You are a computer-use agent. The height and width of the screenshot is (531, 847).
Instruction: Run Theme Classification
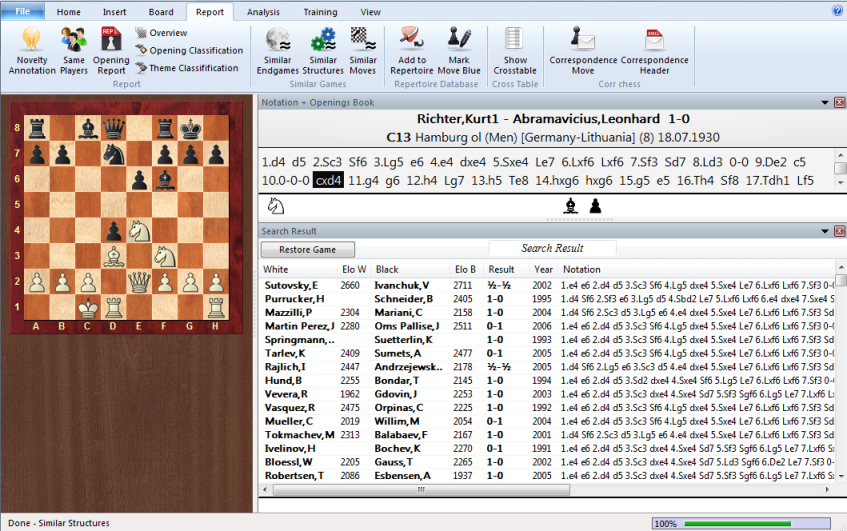coord(187,68)
